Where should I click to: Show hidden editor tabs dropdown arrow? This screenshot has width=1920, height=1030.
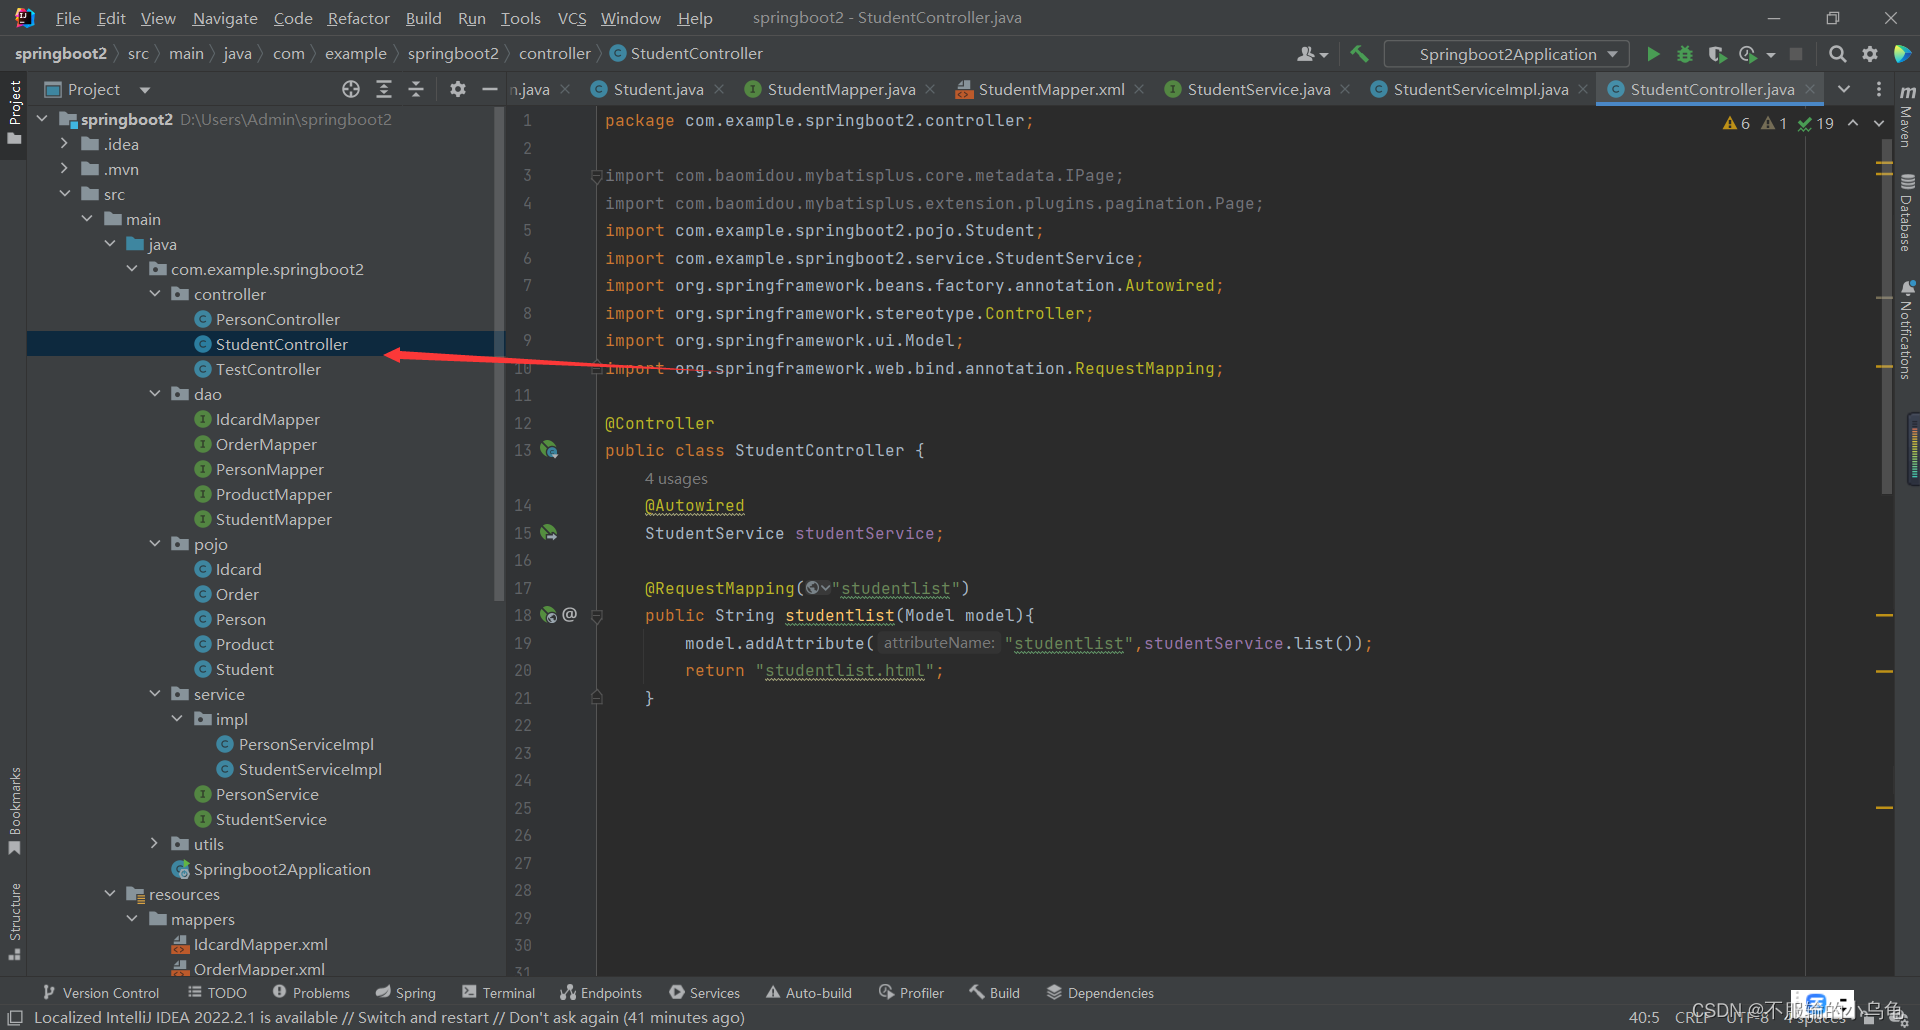1844,89
